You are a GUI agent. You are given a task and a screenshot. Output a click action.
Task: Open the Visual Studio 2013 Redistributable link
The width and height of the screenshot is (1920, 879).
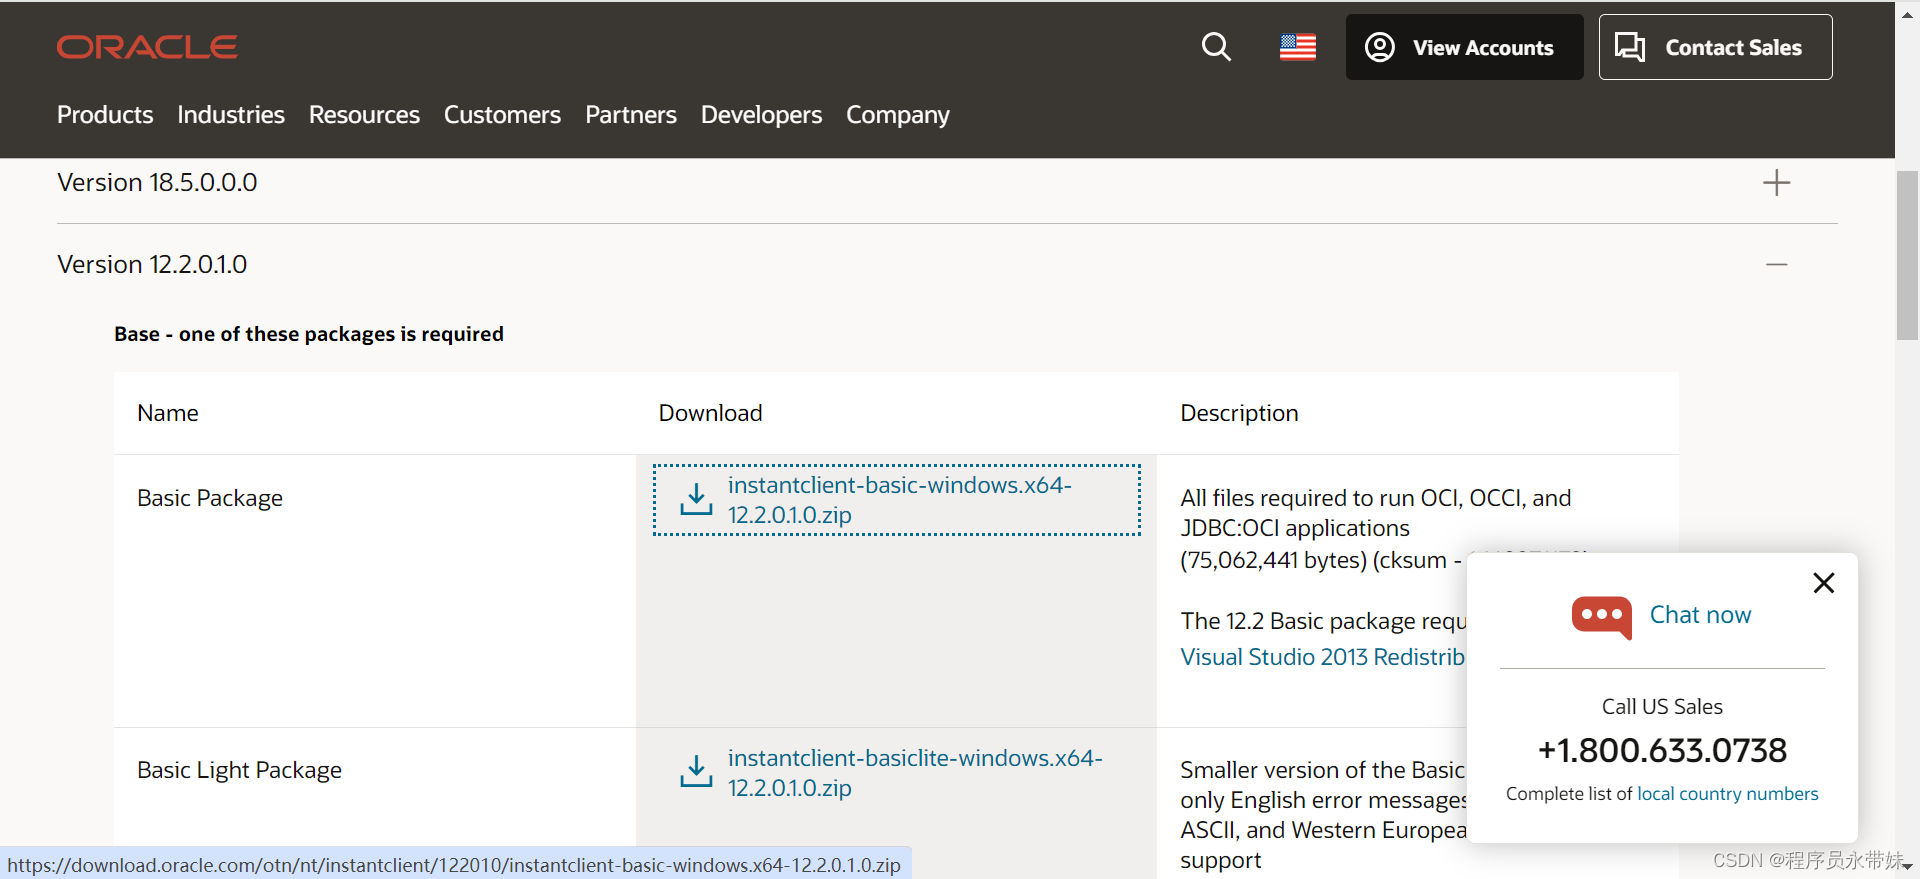coord(1322,657)
